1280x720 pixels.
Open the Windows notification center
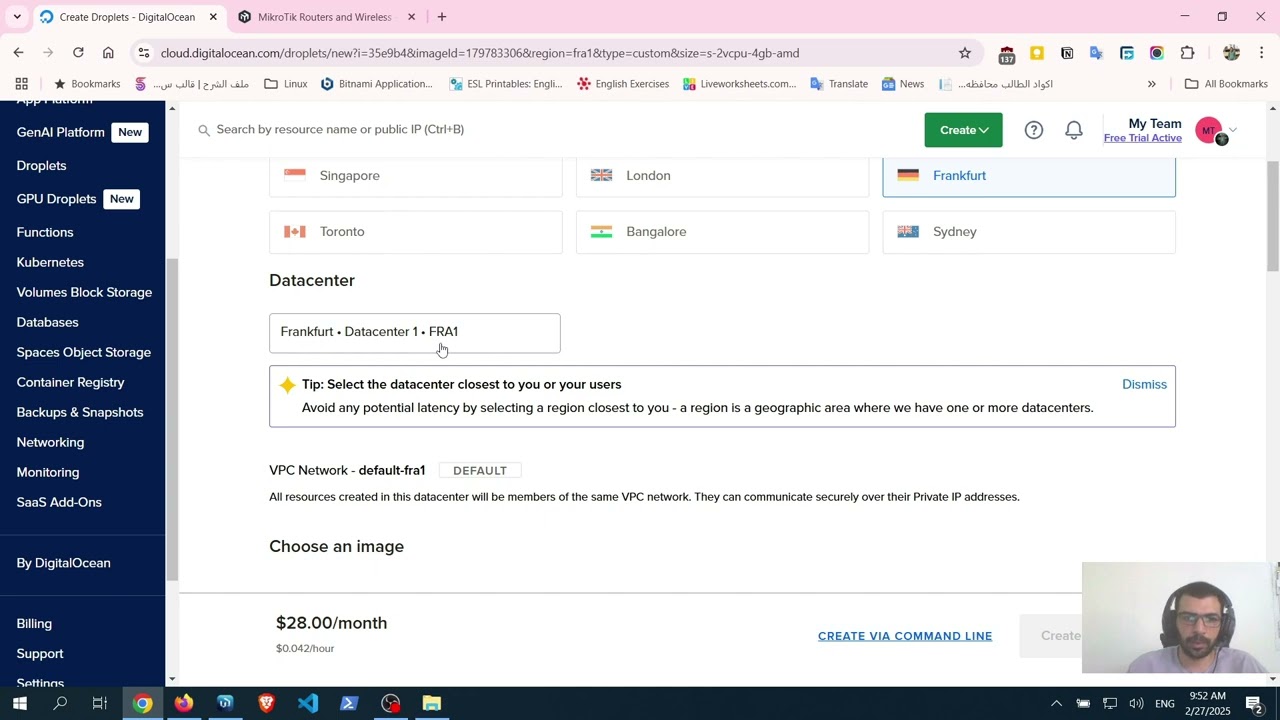[x=1254, y=703]
